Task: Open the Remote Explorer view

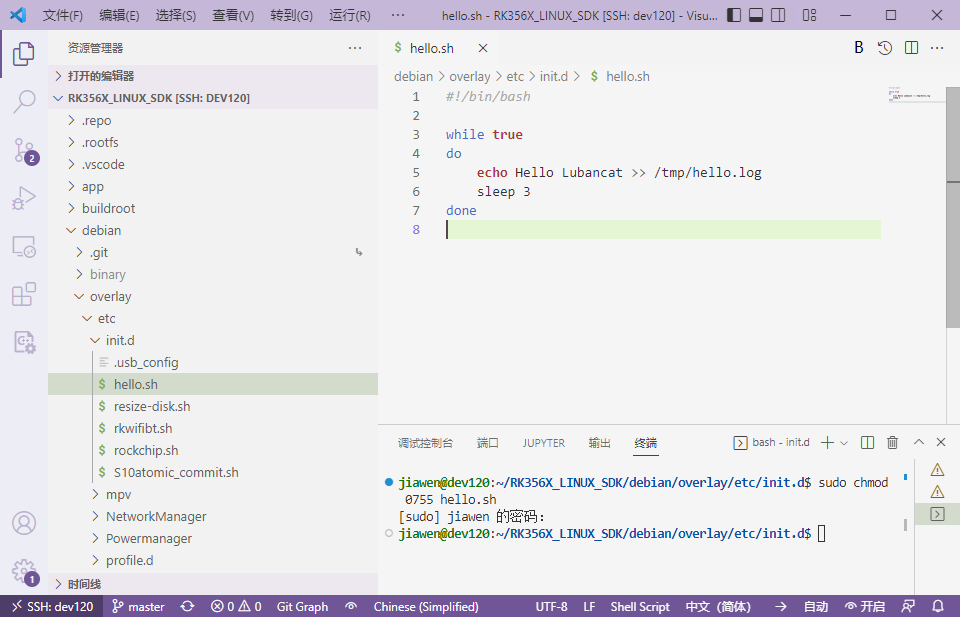Action: pyautogui.click(x=23, y=245)
